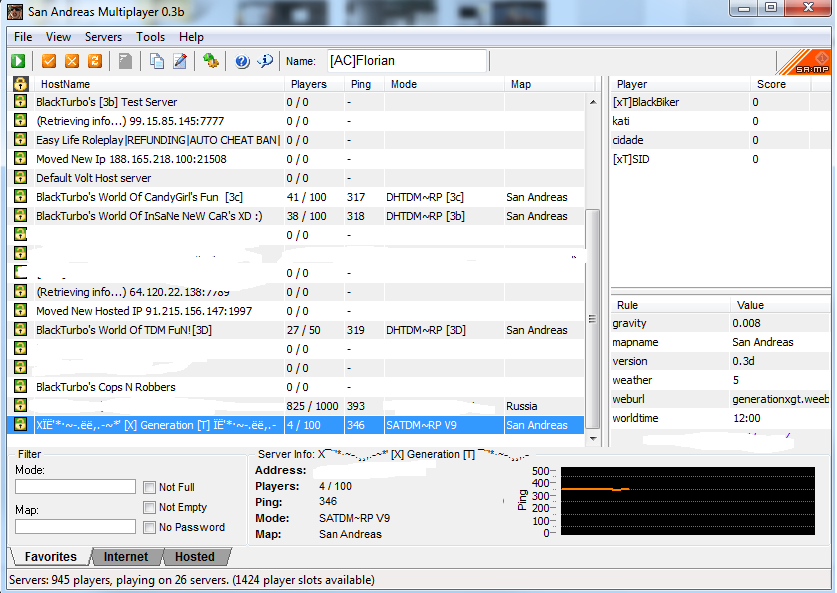Screen dimensions: 837x593
Task: Click the green Connect play icon
Action: pyautogui.click(x=19, y=61)
